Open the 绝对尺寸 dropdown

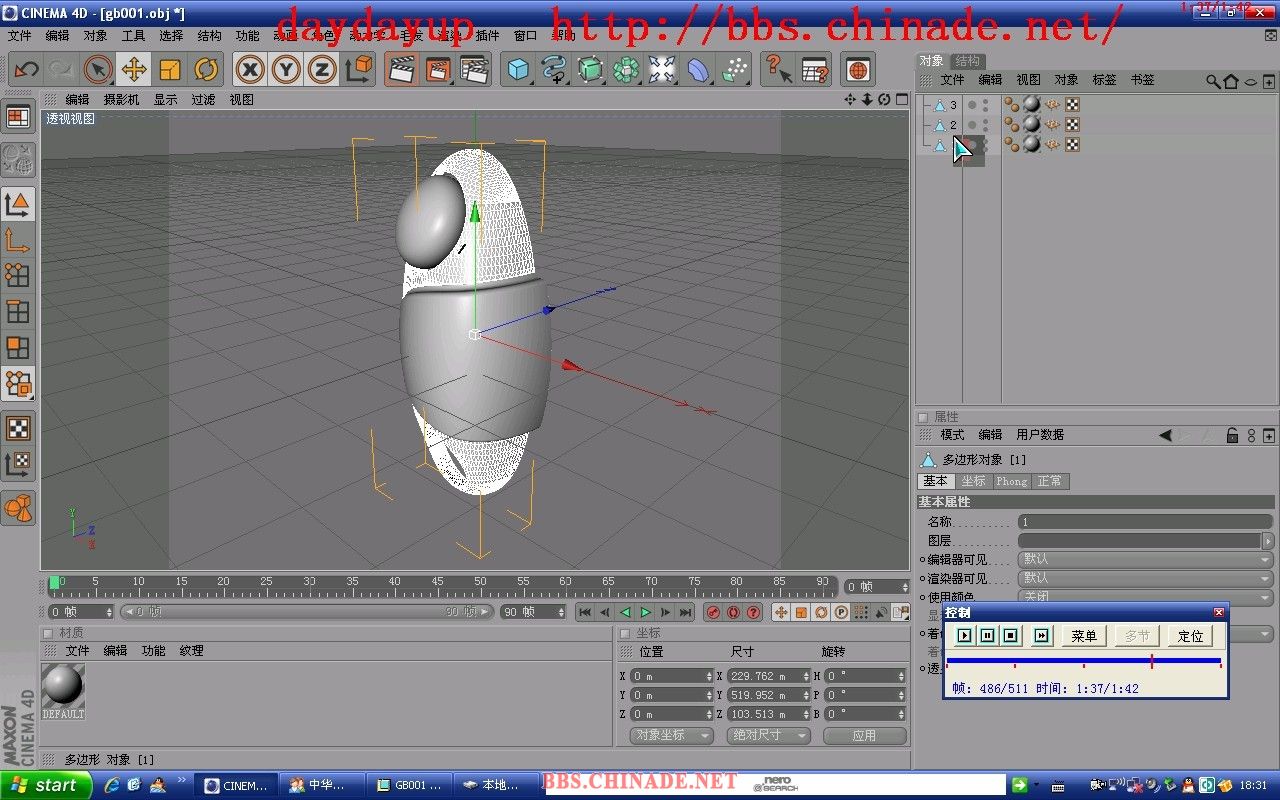pos(767,735)
